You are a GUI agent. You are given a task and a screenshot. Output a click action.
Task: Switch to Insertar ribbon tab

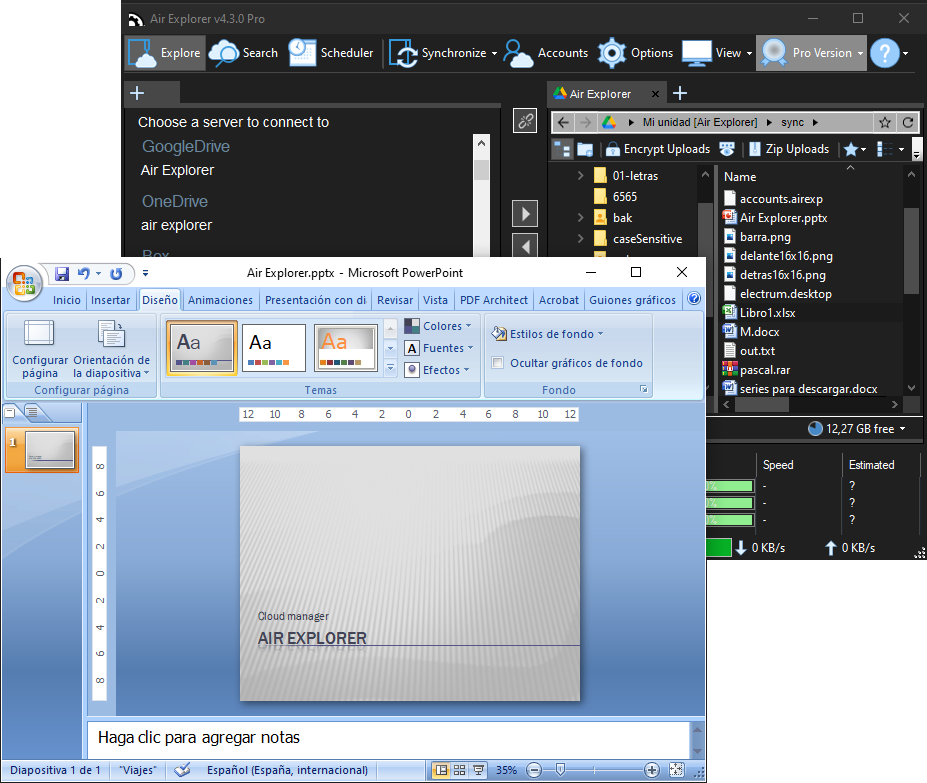click(x=111, y=300)
